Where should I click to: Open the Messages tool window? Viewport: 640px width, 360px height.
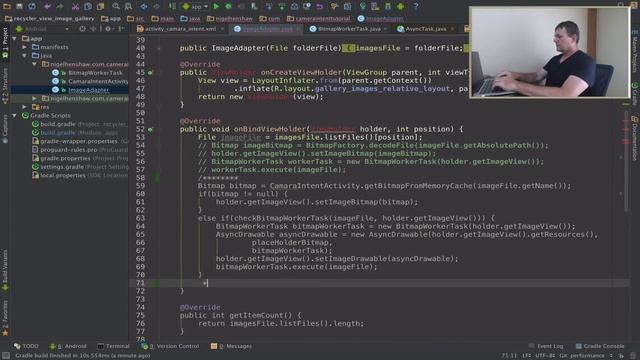(x=231, y=346)
